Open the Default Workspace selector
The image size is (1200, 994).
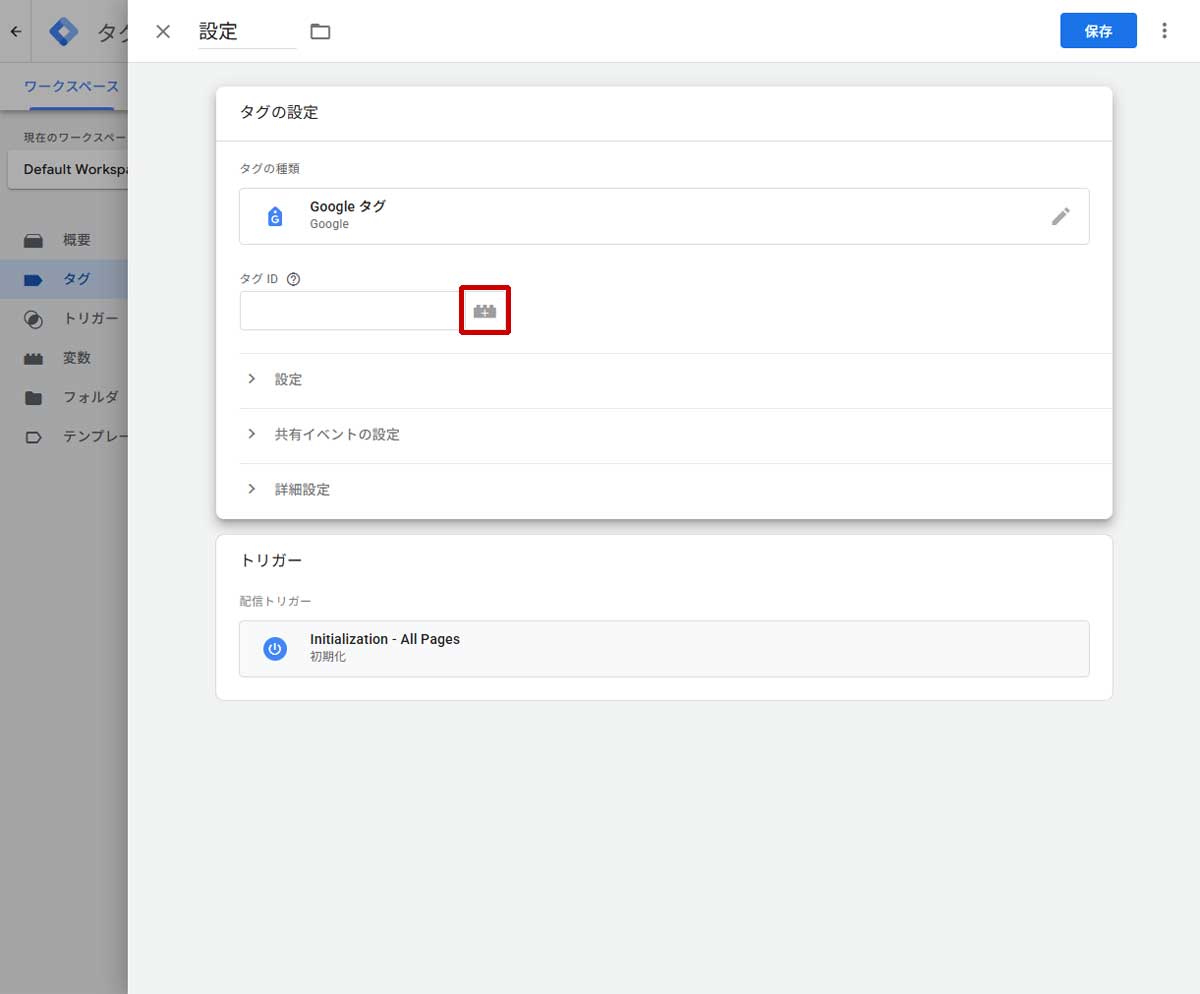pyautogui.click(x=68, y=169)
